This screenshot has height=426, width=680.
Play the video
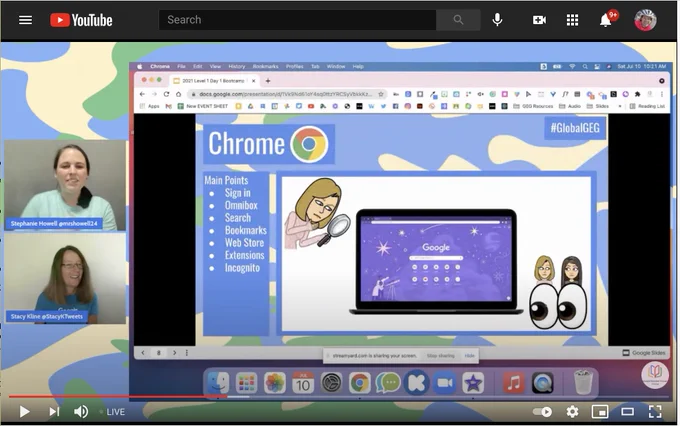coord(24,411)
